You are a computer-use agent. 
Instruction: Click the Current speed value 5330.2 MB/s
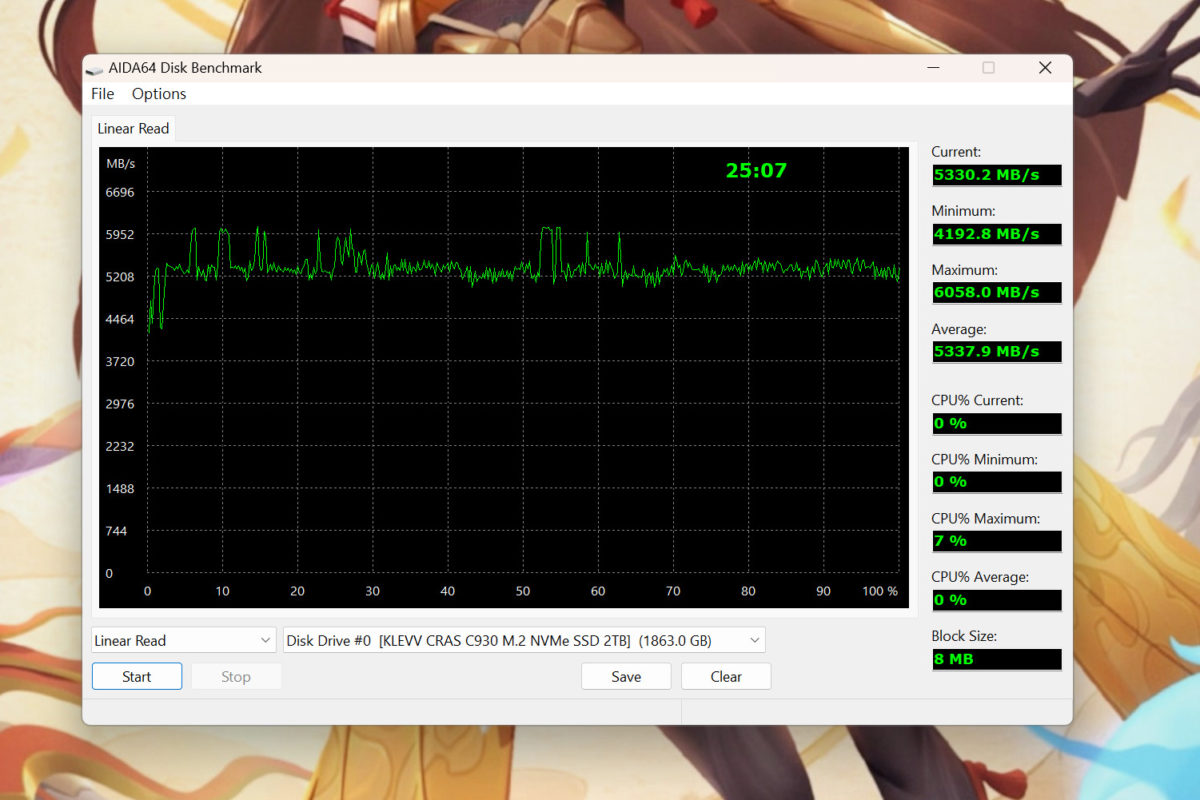(x=996, y=175)
